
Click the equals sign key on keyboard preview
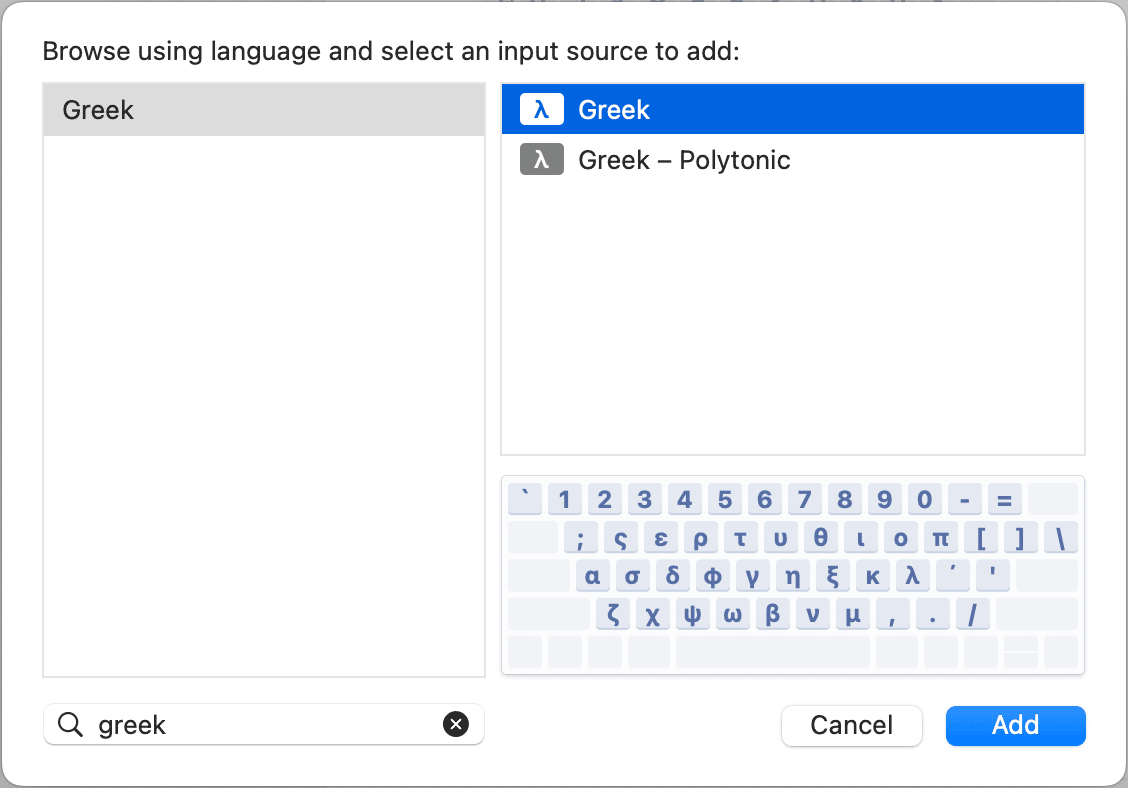click(1005, 499)
